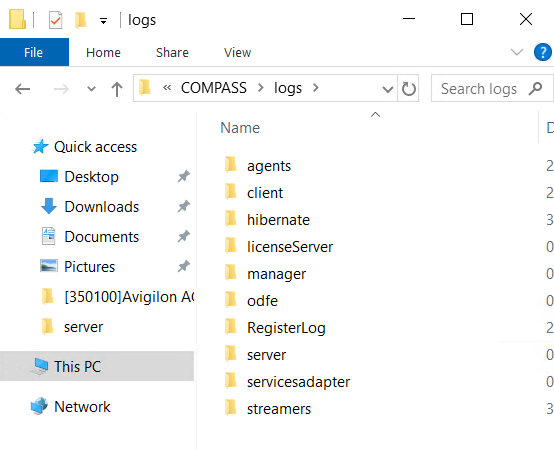Viewport: 554px width, 450px height.
Task: Select the RegisterLog folder
Action: click(x=287, y=328)
